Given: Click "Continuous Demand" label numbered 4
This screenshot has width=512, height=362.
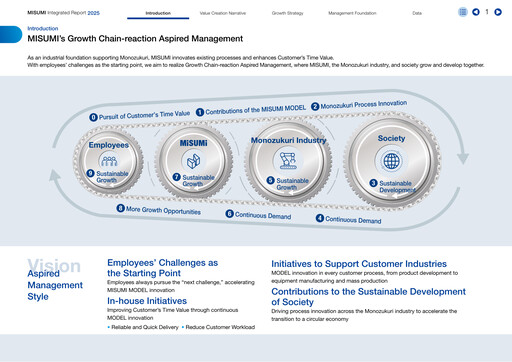Looking at the screenshot, I should [x=353, y=220].
